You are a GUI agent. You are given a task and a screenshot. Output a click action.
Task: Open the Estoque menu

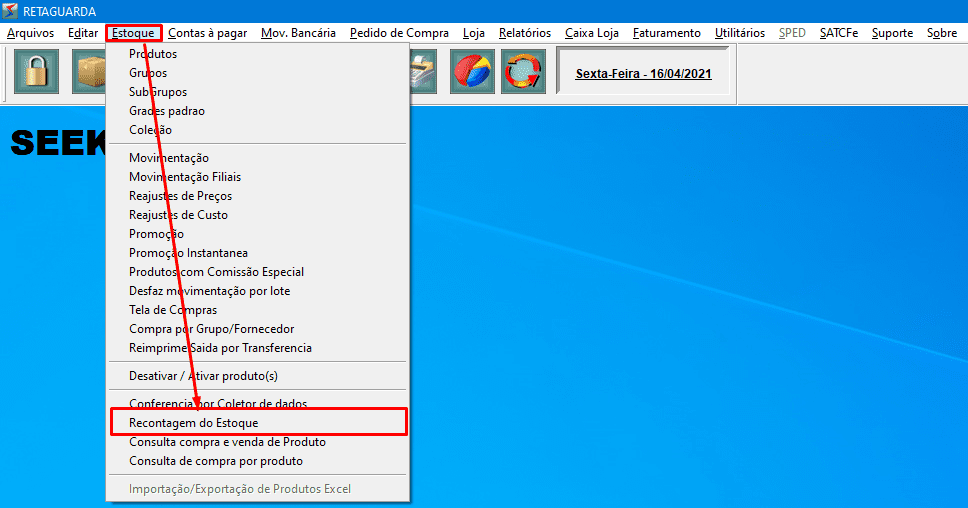133,33
